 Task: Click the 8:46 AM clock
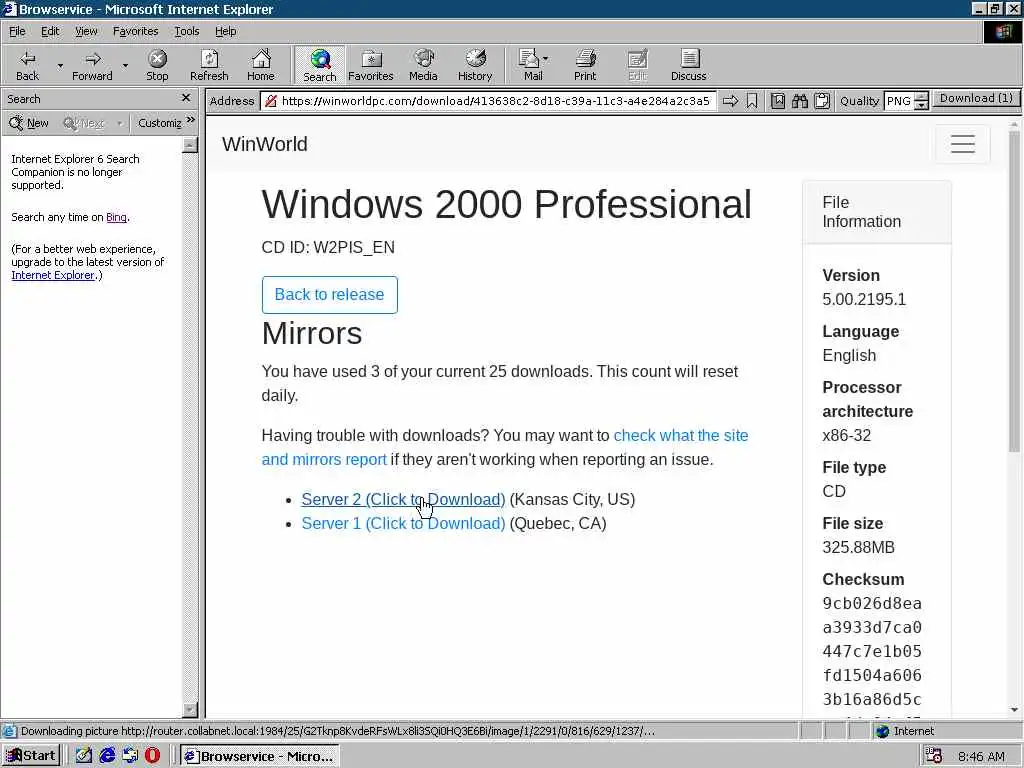[981, 756]
